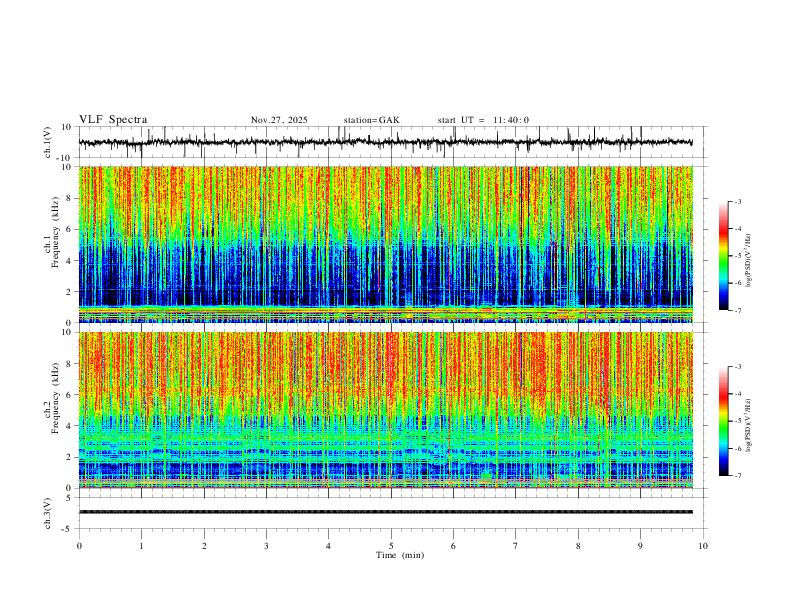
Task: Click the time axis label '6'
Action: (453, 546)
